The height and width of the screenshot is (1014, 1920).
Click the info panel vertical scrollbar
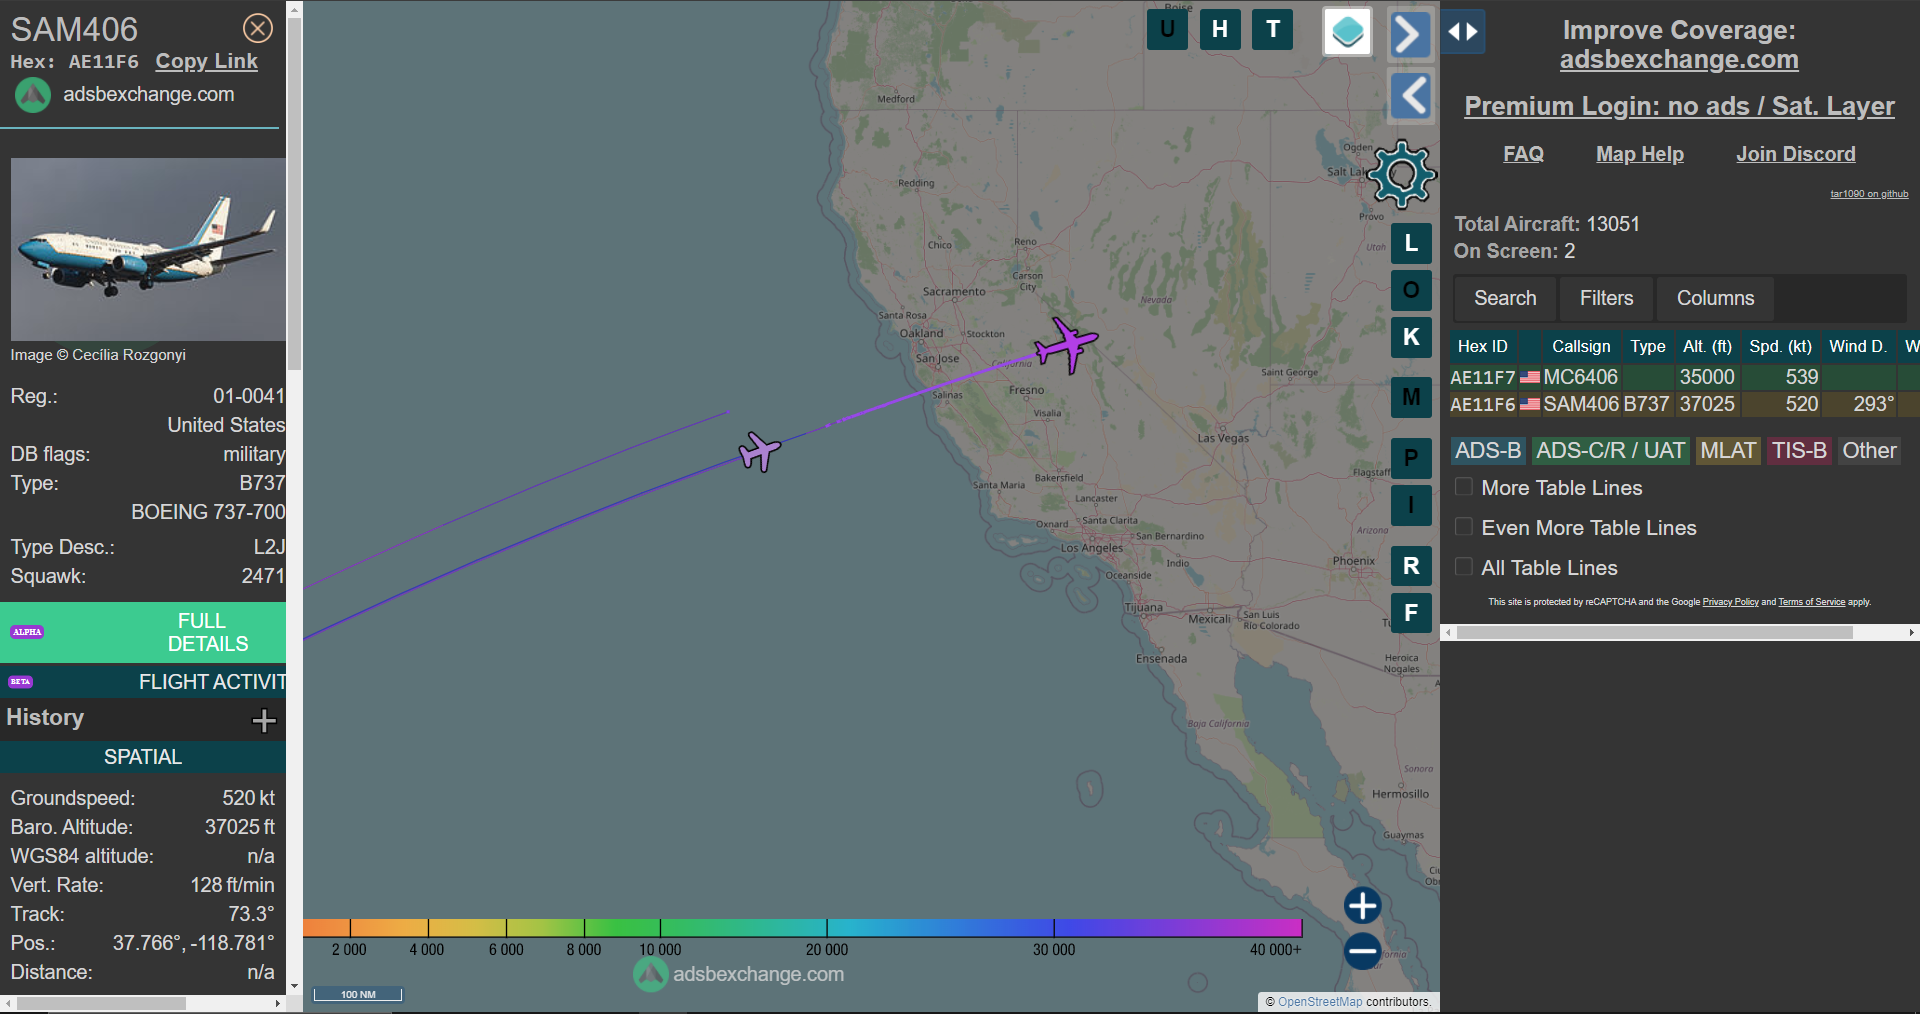tap(294, 194)
